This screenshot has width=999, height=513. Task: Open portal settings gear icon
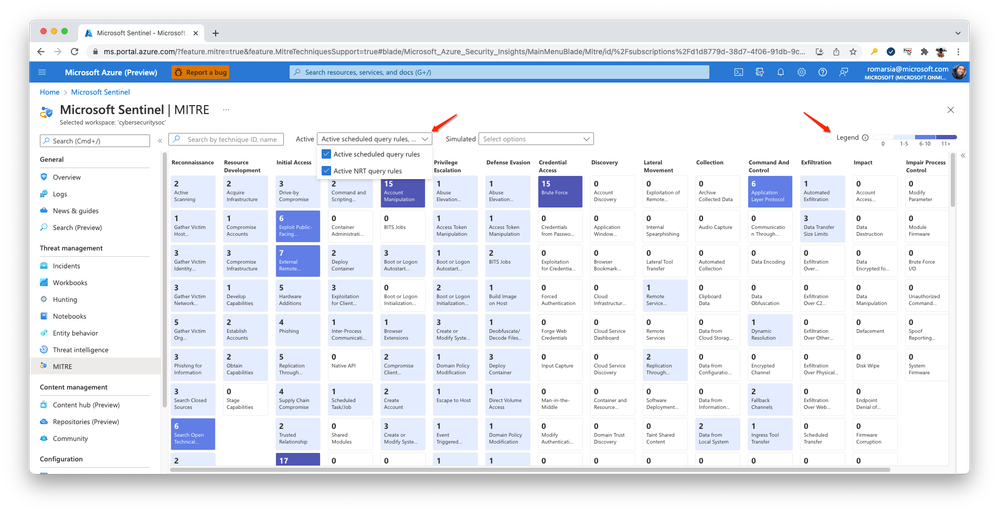pos(801,73)
